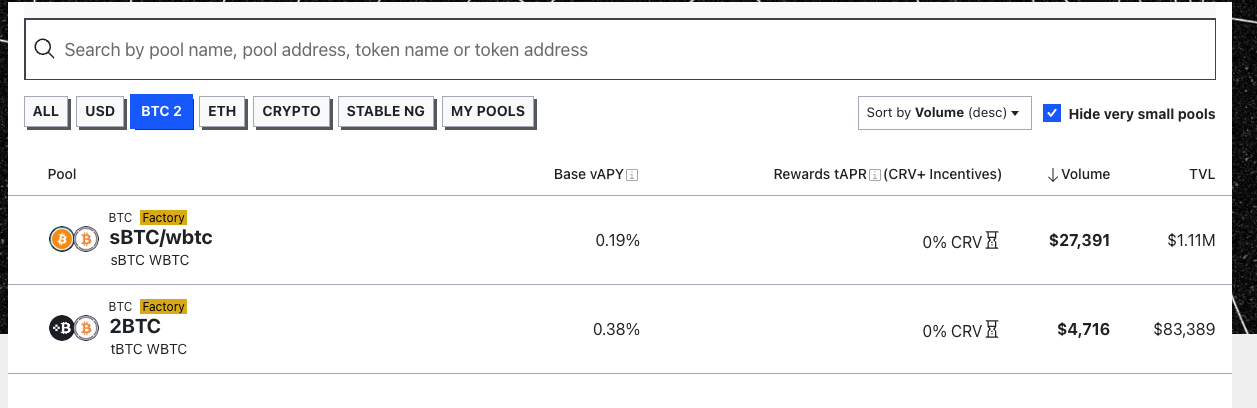Click the Volume sort arrow icon
1257x408 pixels.
coord(1053,175)
